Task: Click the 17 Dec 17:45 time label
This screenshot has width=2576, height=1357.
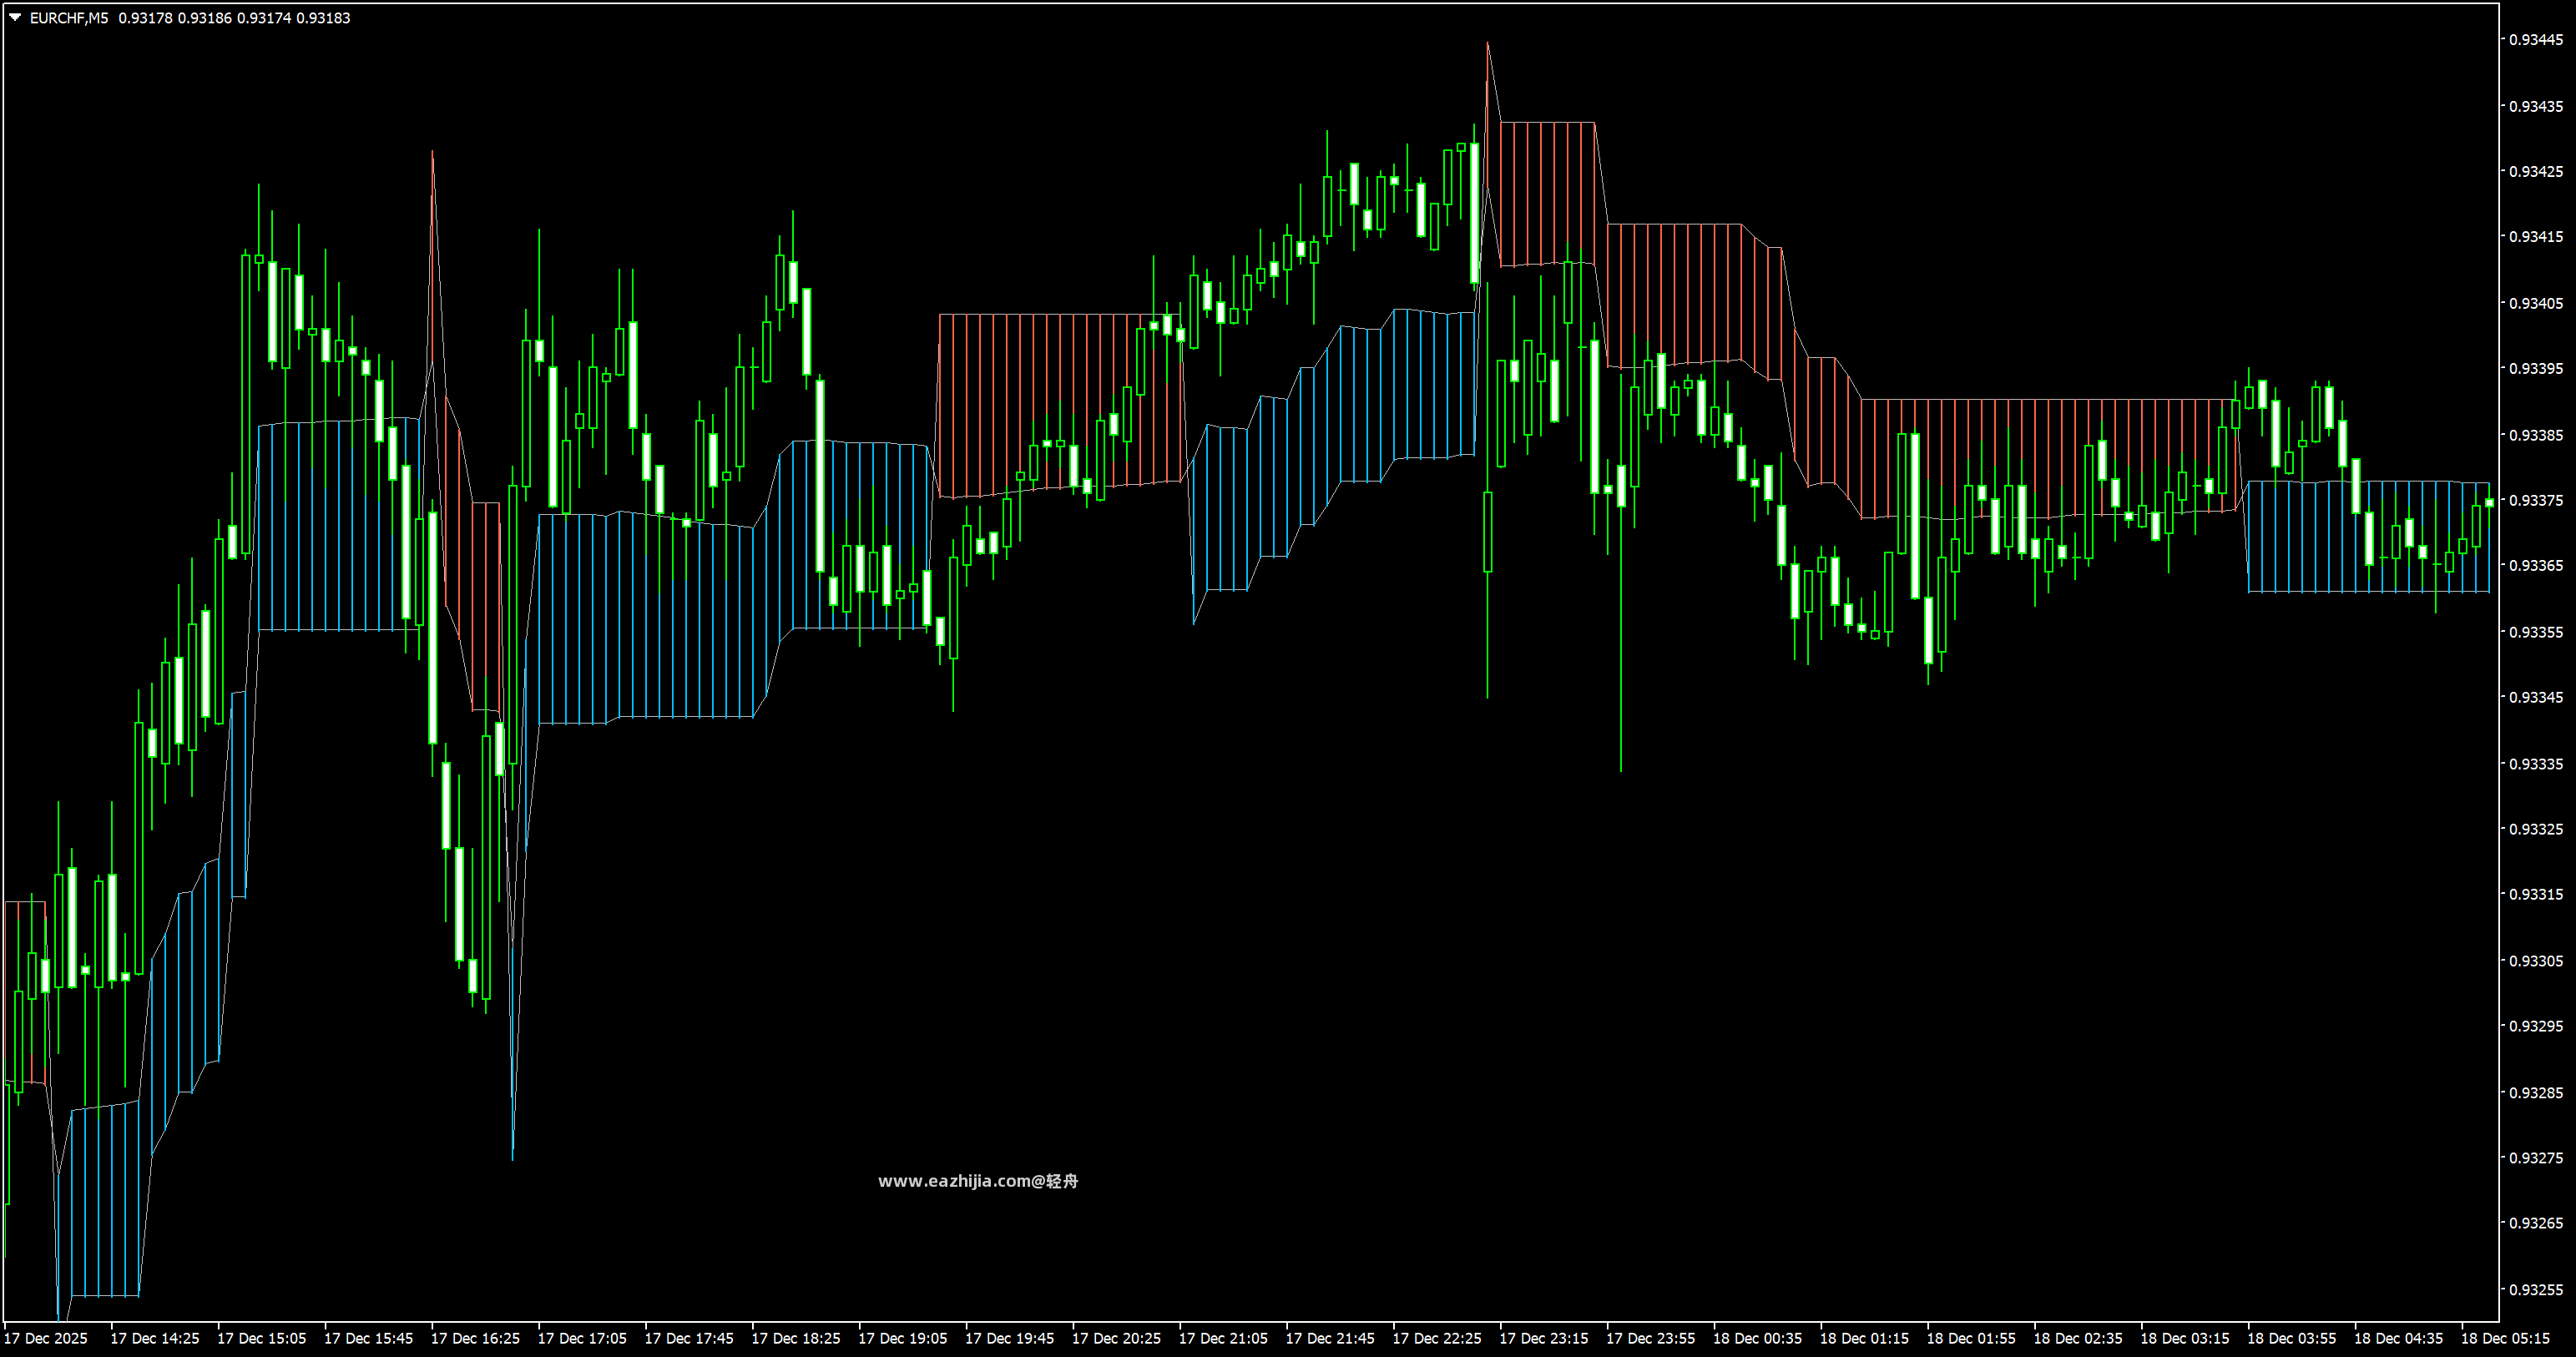Action: (690, 1338)
